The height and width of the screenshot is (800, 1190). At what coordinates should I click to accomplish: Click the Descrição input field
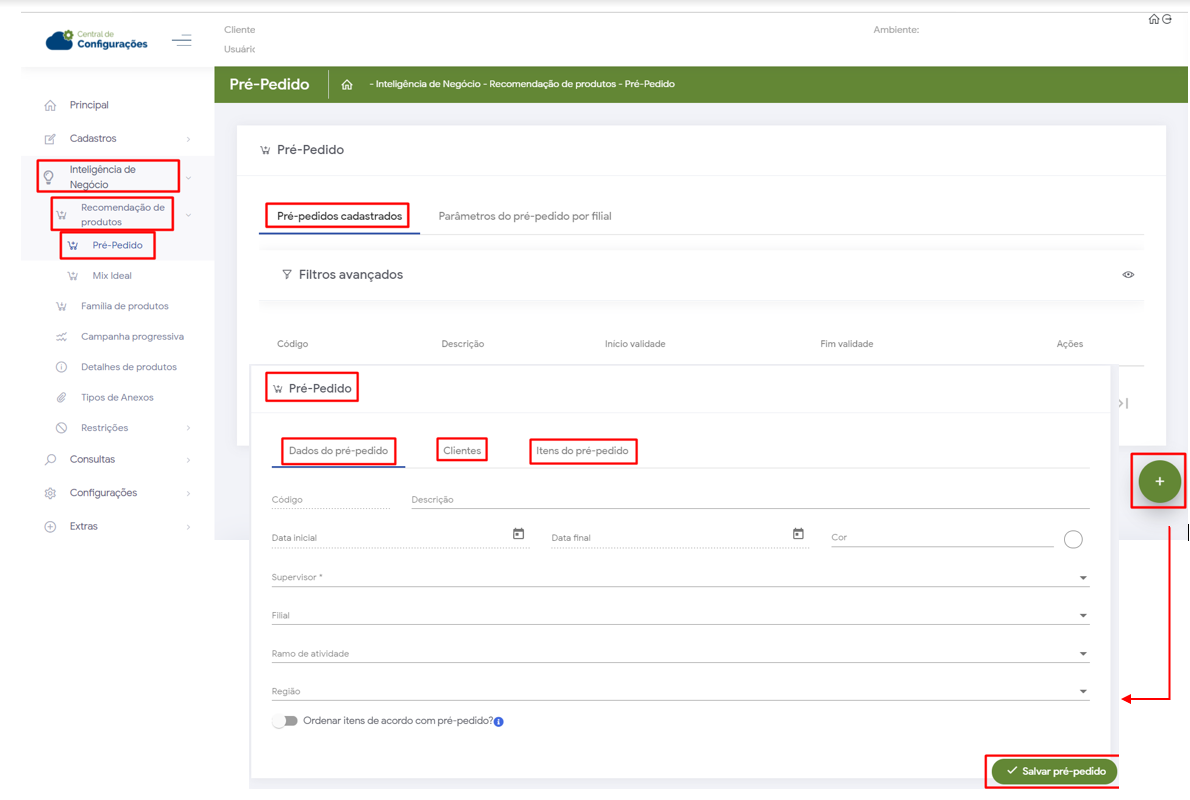coord(750,500)
